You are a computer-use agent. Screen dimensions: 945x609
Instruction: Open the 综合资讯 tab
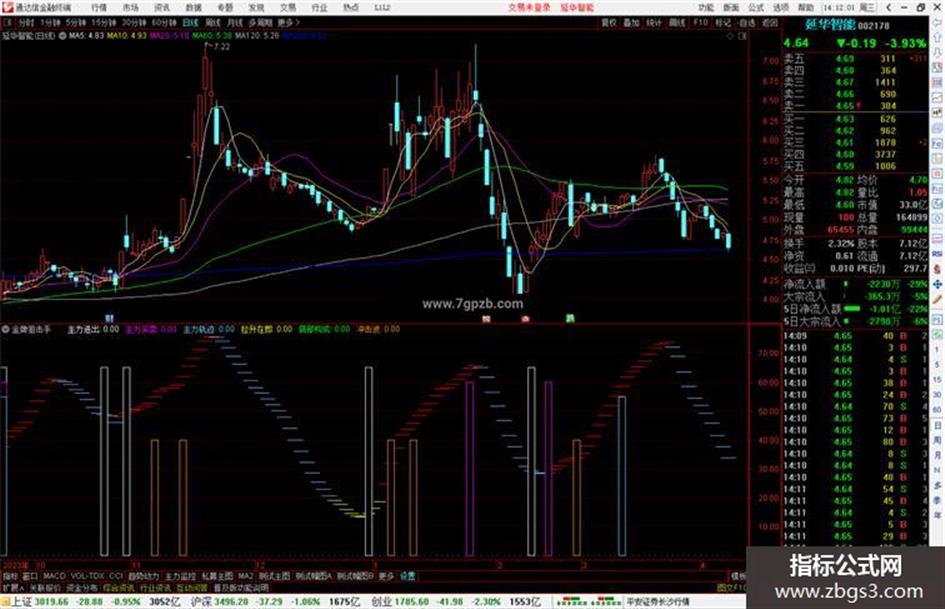tap(119, 588)
